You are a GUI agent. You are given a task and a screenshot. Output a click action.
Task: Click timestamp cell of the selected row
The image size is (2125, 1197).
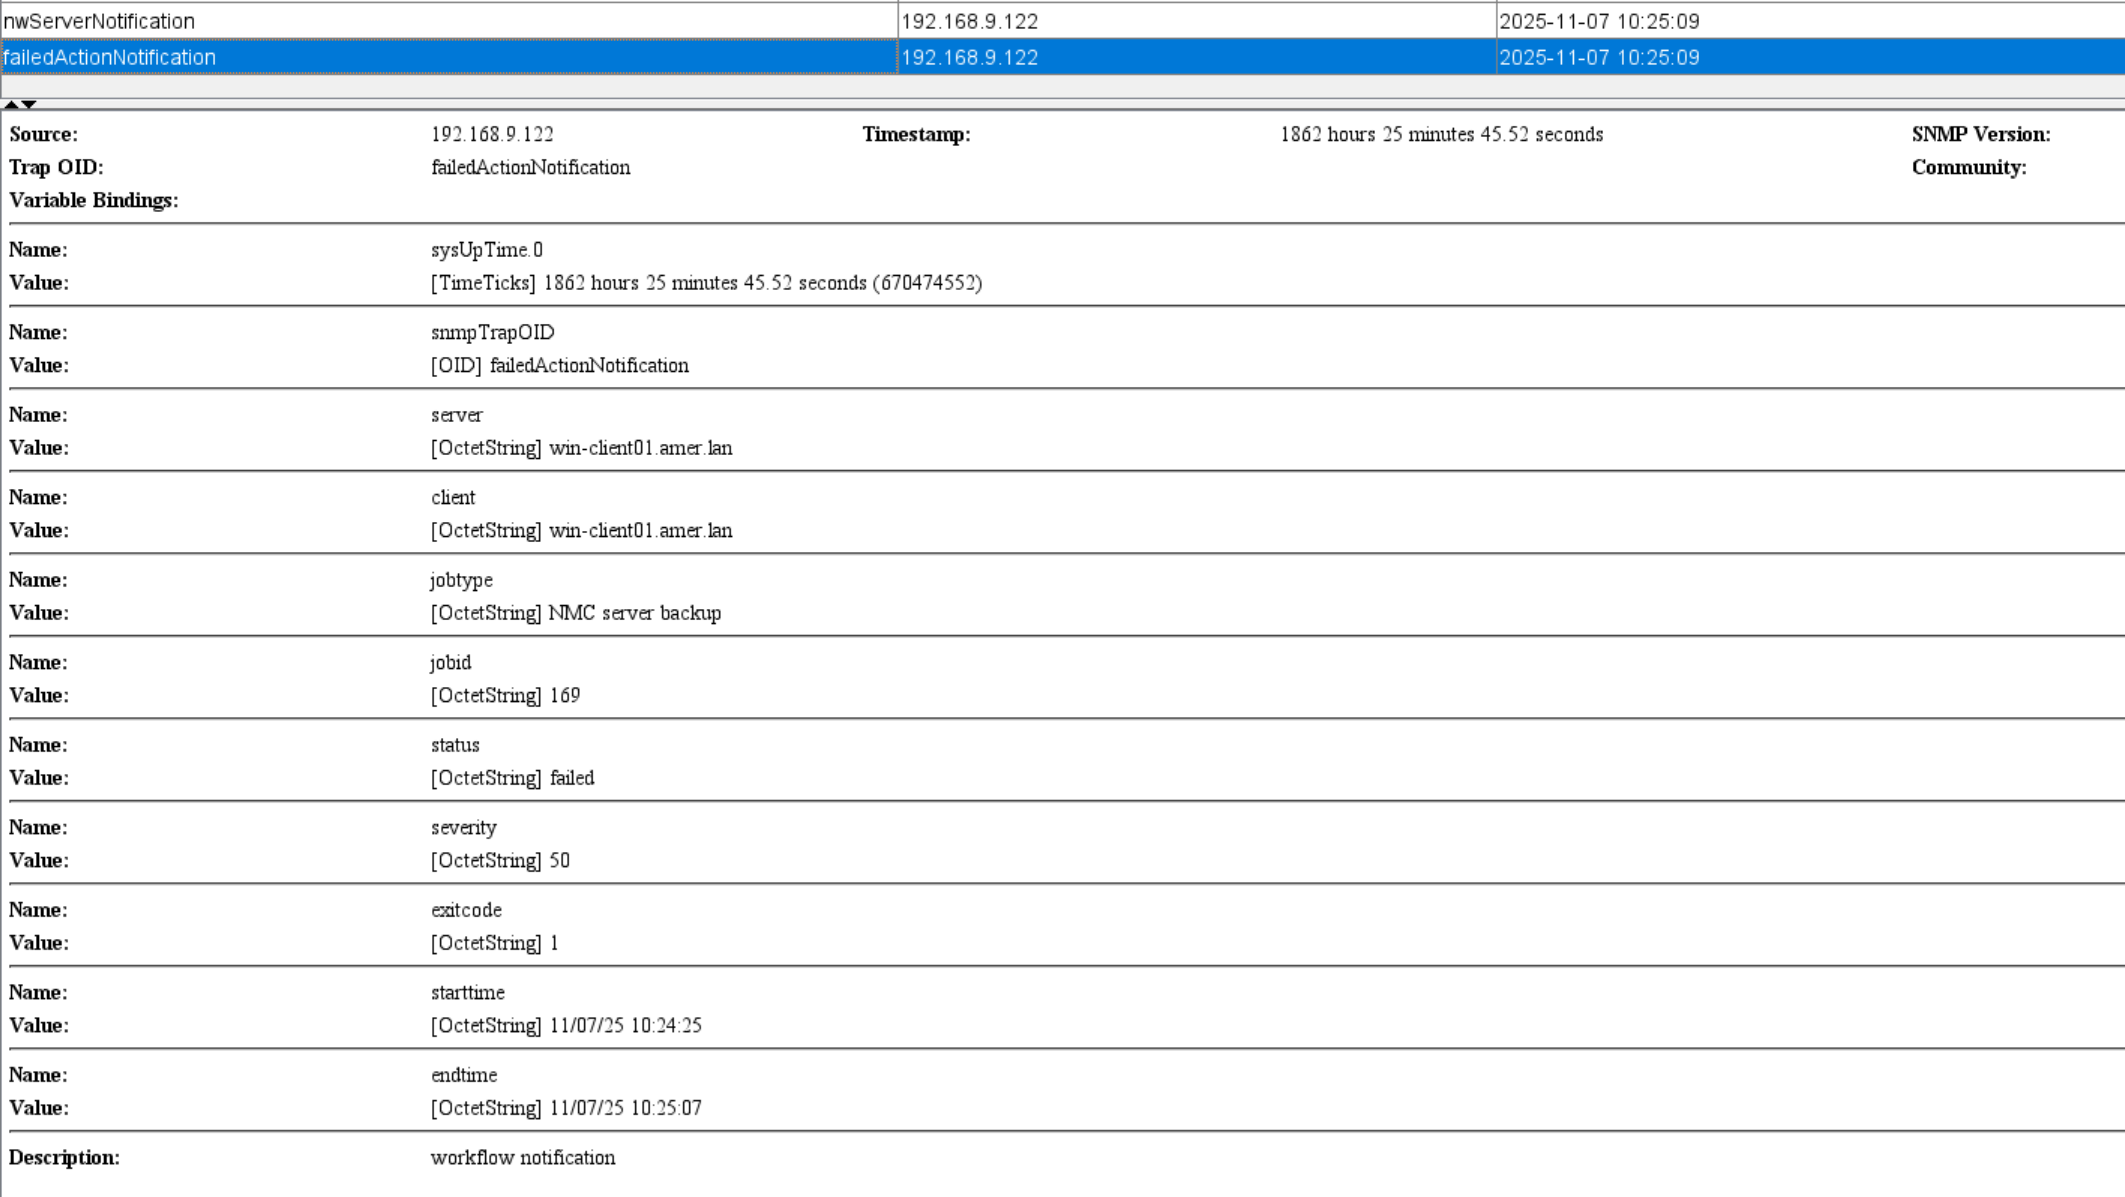point(1598,57)
